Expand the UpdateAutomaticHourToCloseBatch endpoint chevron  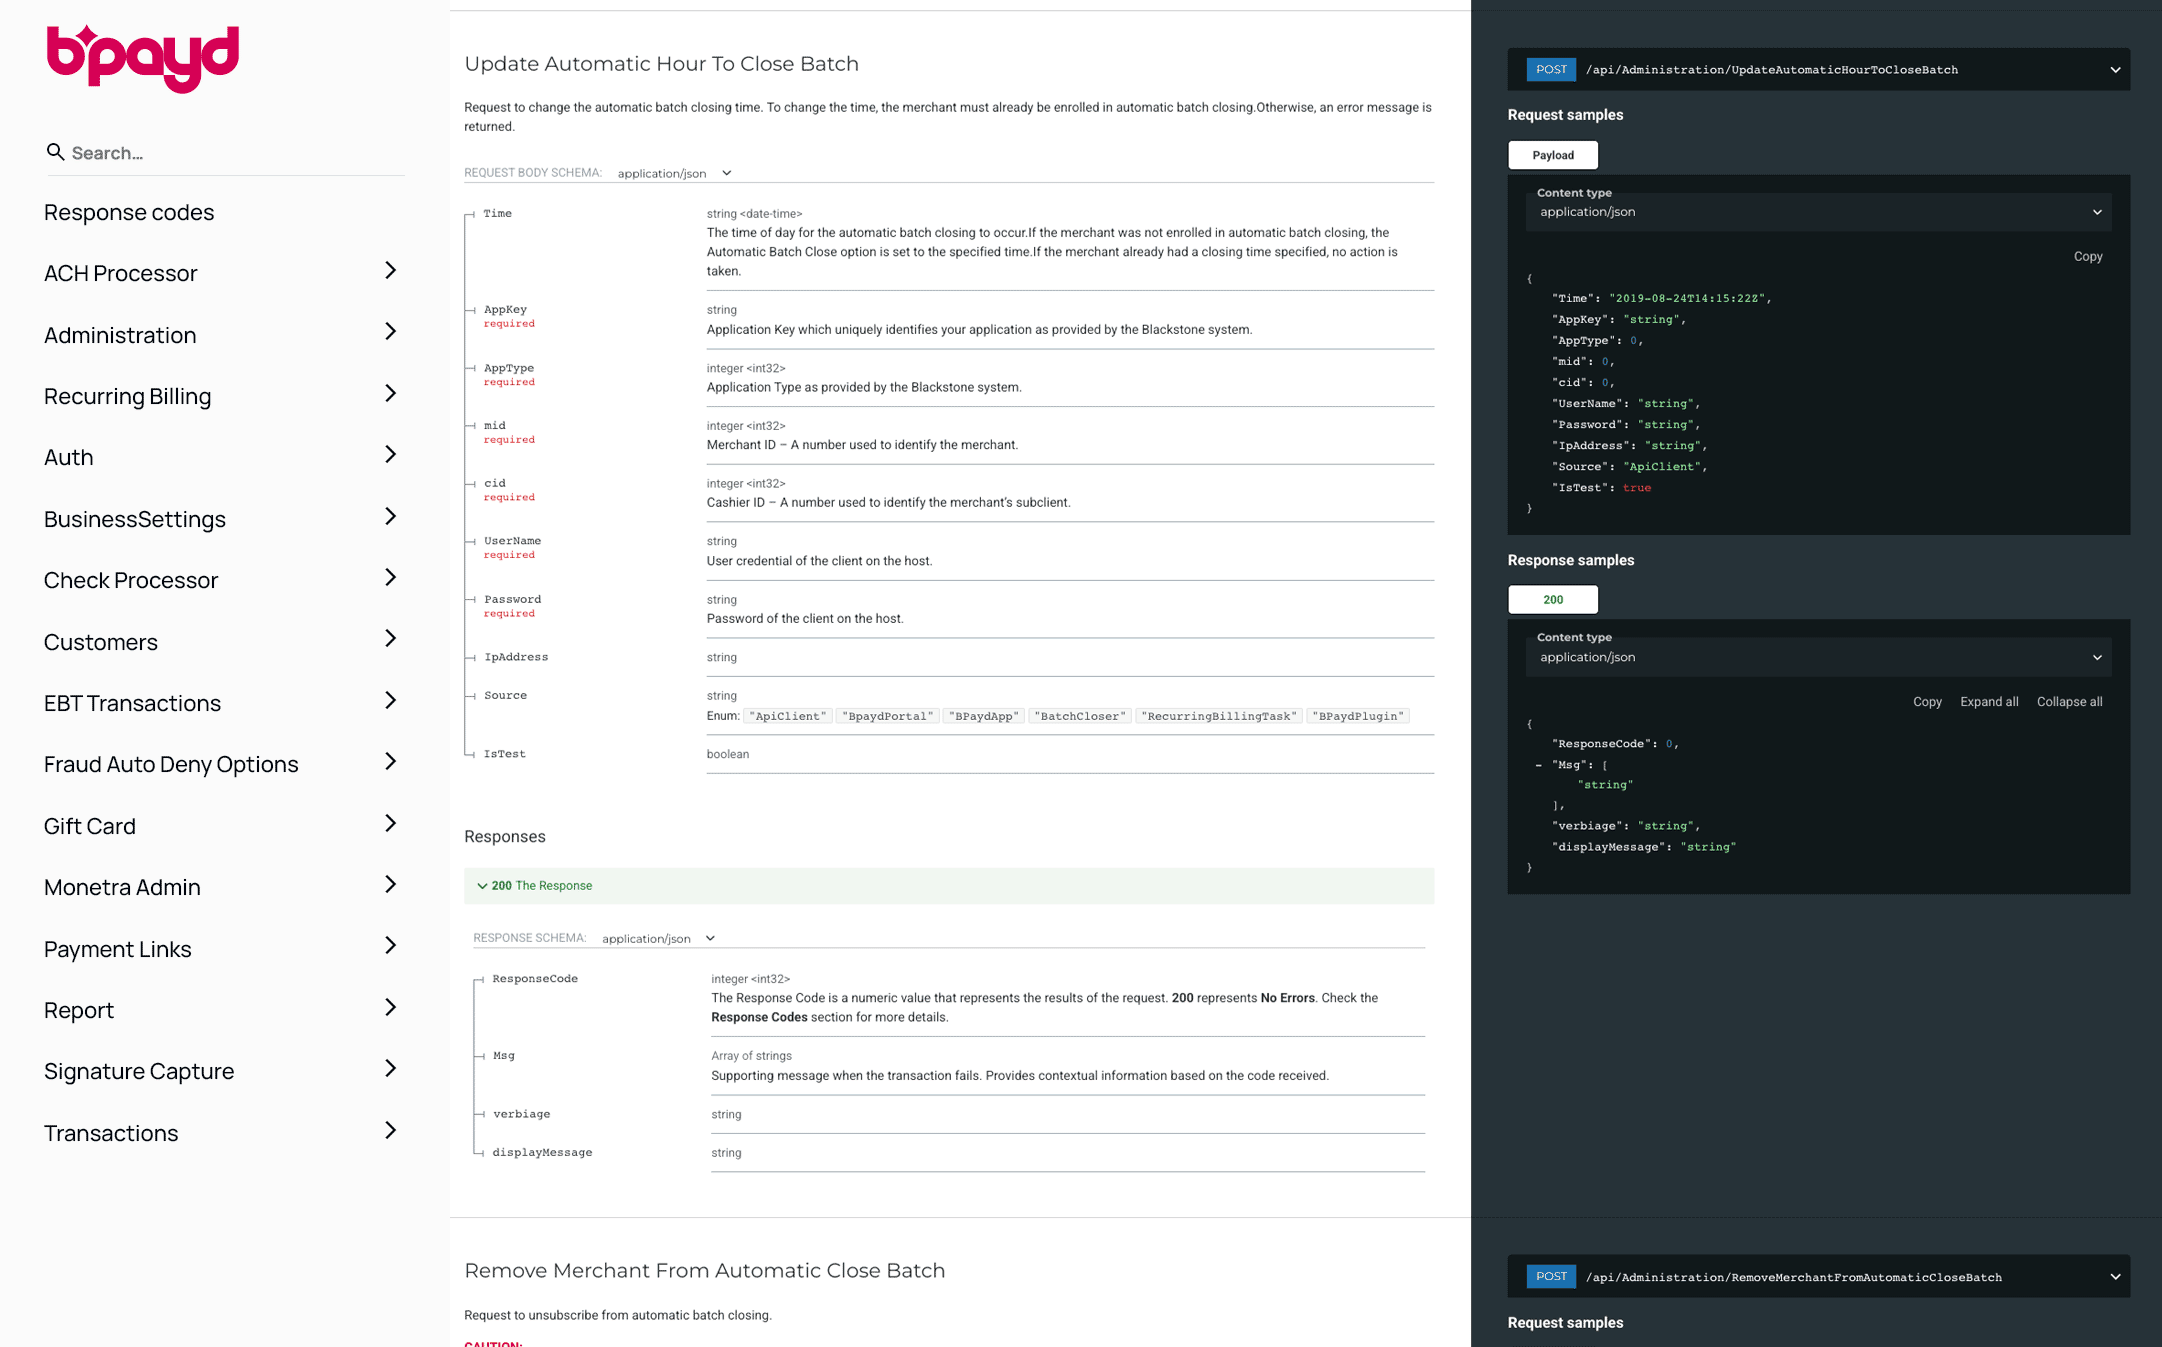2115,70
